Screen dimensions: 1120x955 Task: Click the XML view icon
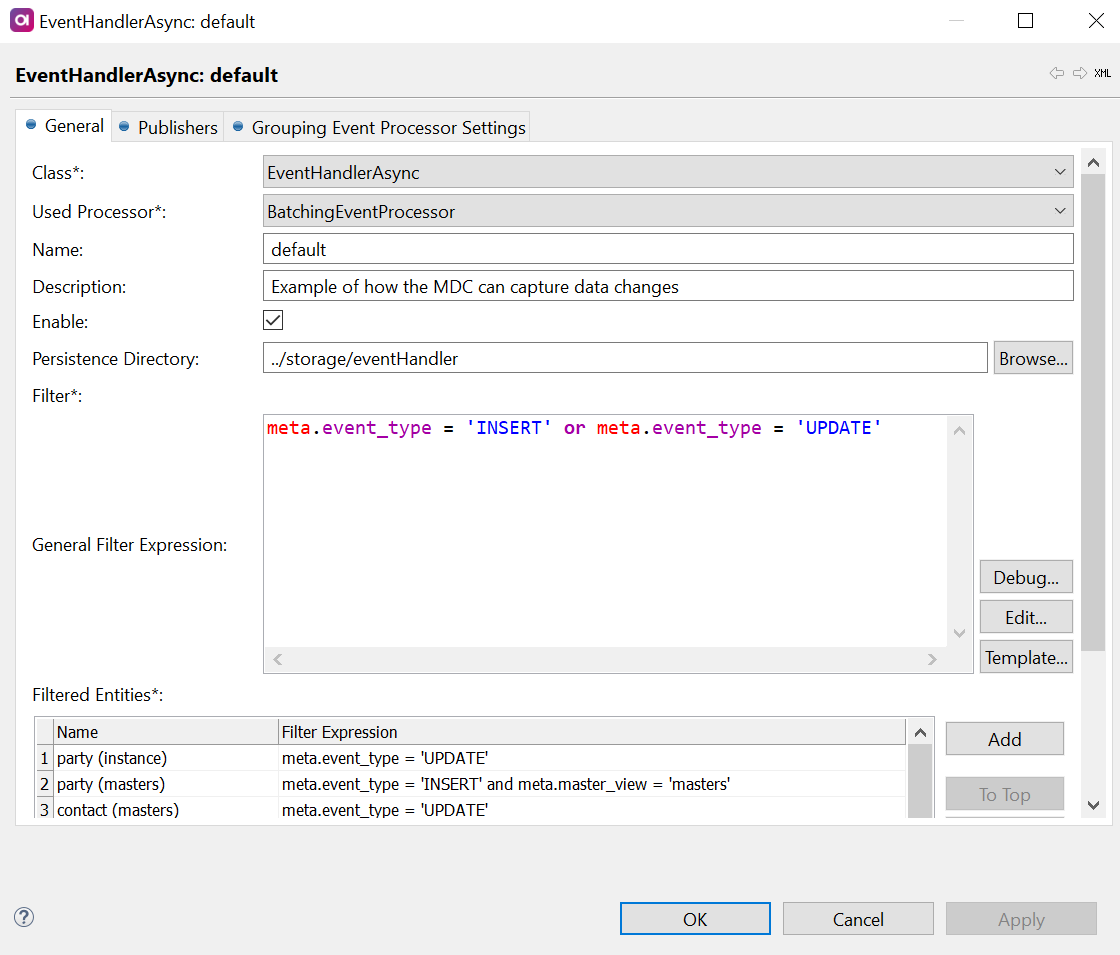[x=1102, y=73]
